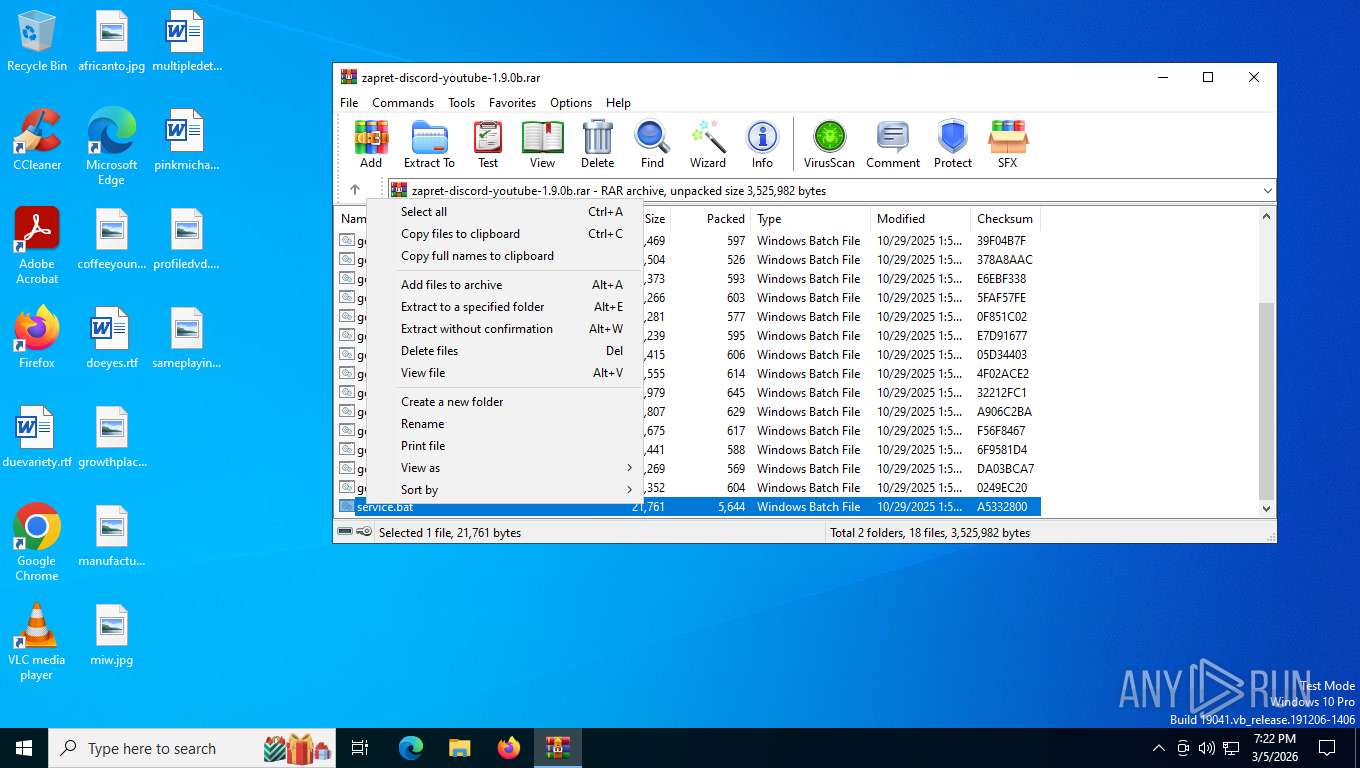Sort by Modified column header
The width and height of the screenshot is (1360, 768).
tap(920, 219)
